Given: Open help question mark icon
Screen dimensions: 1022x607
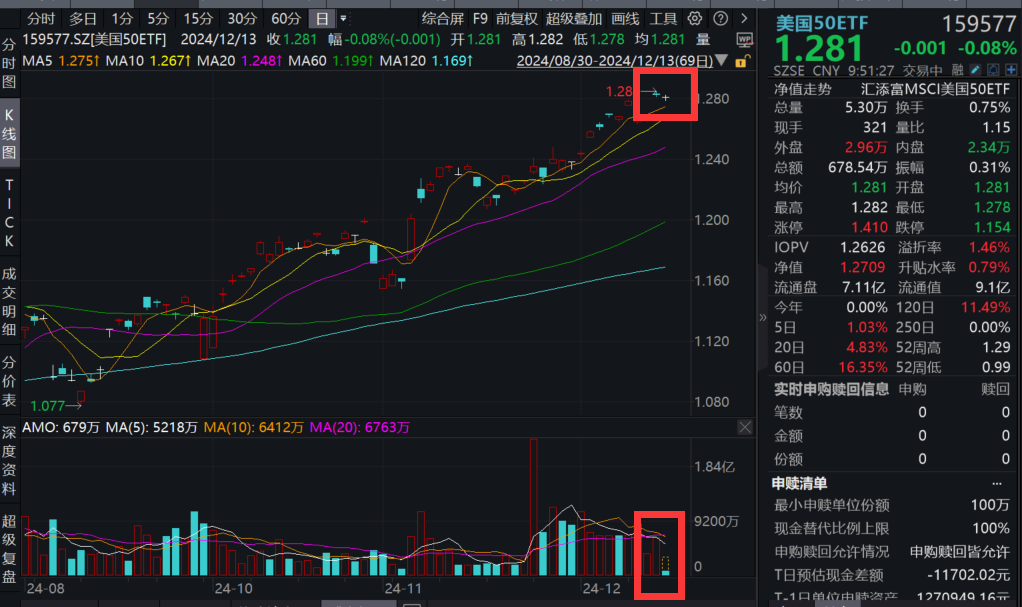Looking at the screenshot, I should click(x=720, y=18).
